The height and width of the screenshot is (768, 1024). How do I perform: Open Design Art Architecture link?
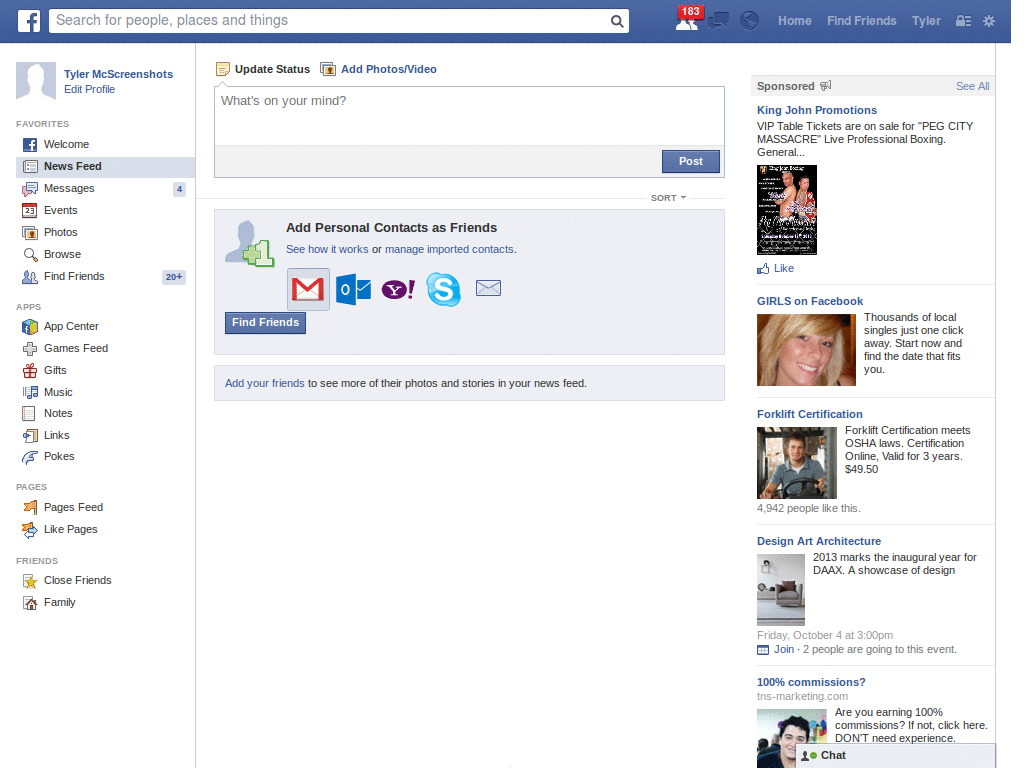point(818,541)
